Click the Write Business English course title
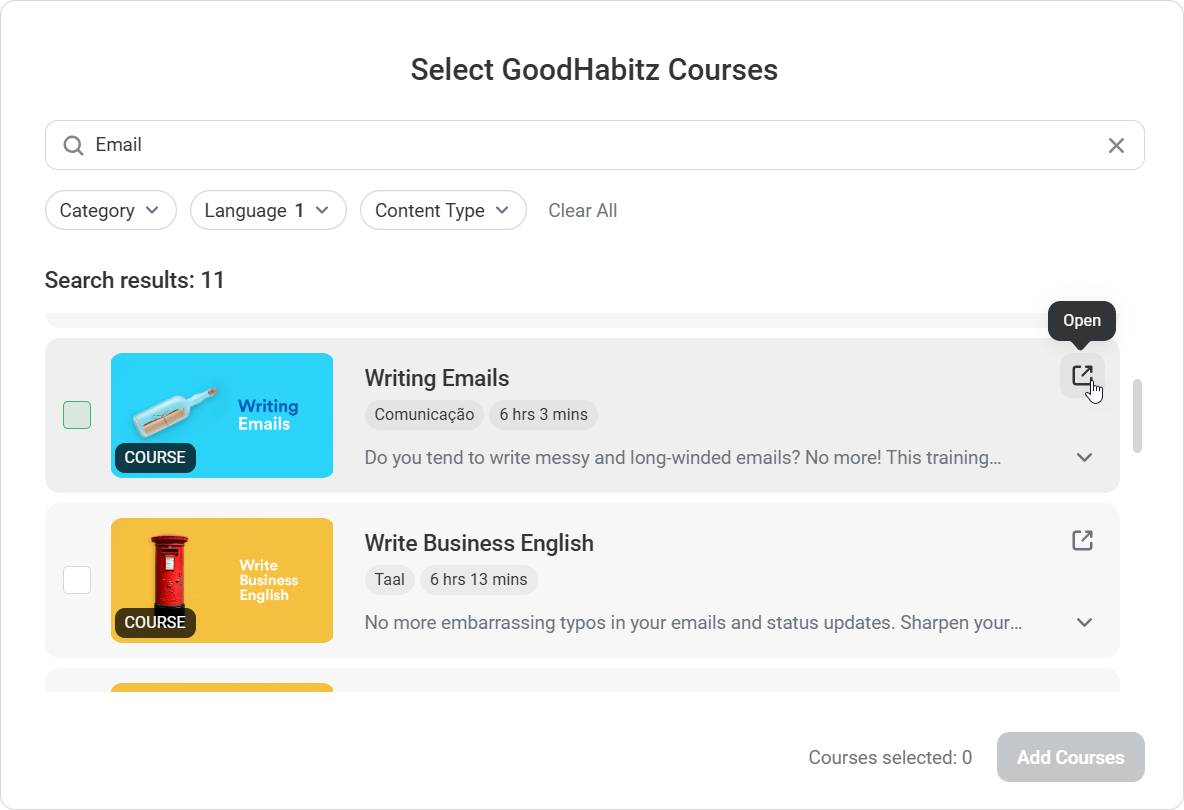Screen dimensions: 1184x810 point(479,544)
